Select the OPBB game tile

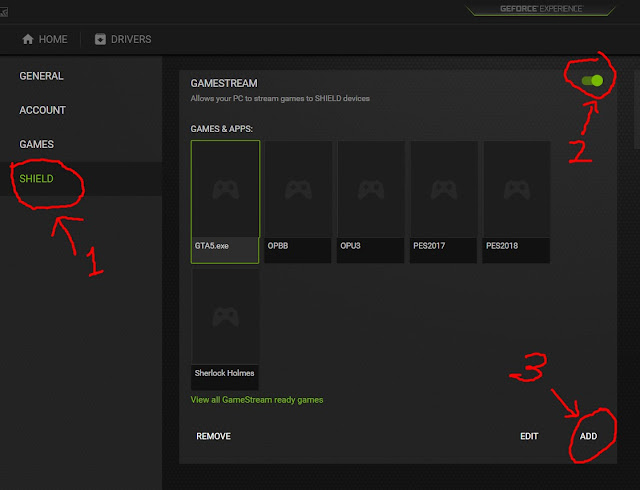[298, 202]
